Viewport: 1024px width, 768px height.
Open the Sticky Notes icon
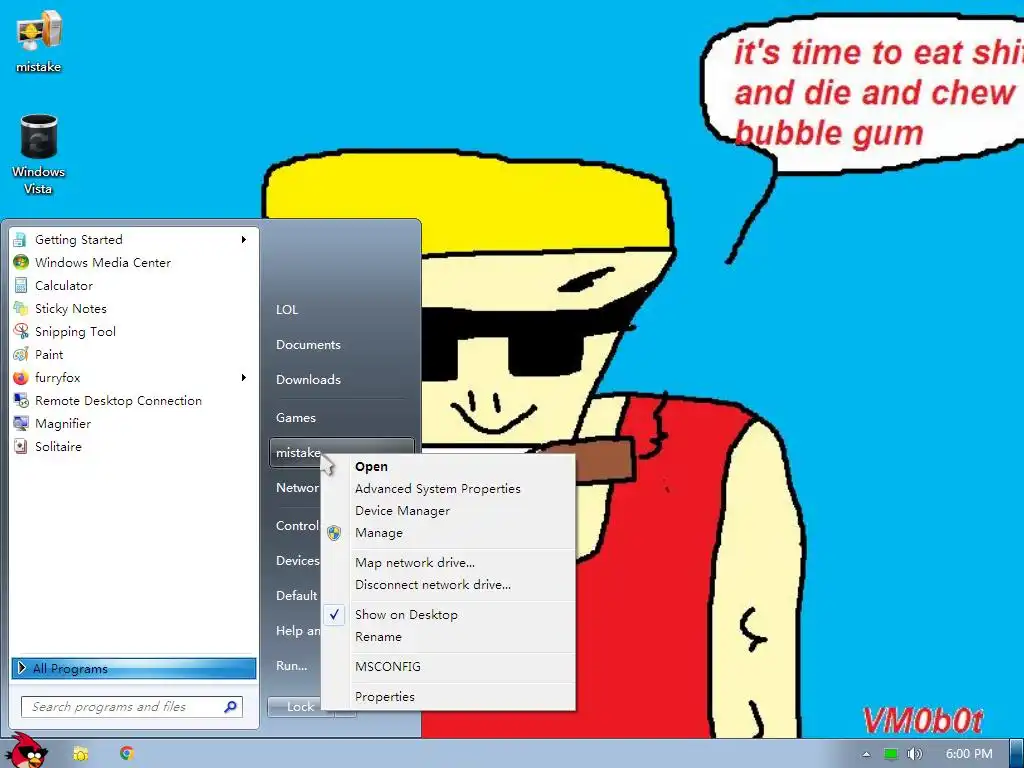pyautogui.click(x=21, y=308)
